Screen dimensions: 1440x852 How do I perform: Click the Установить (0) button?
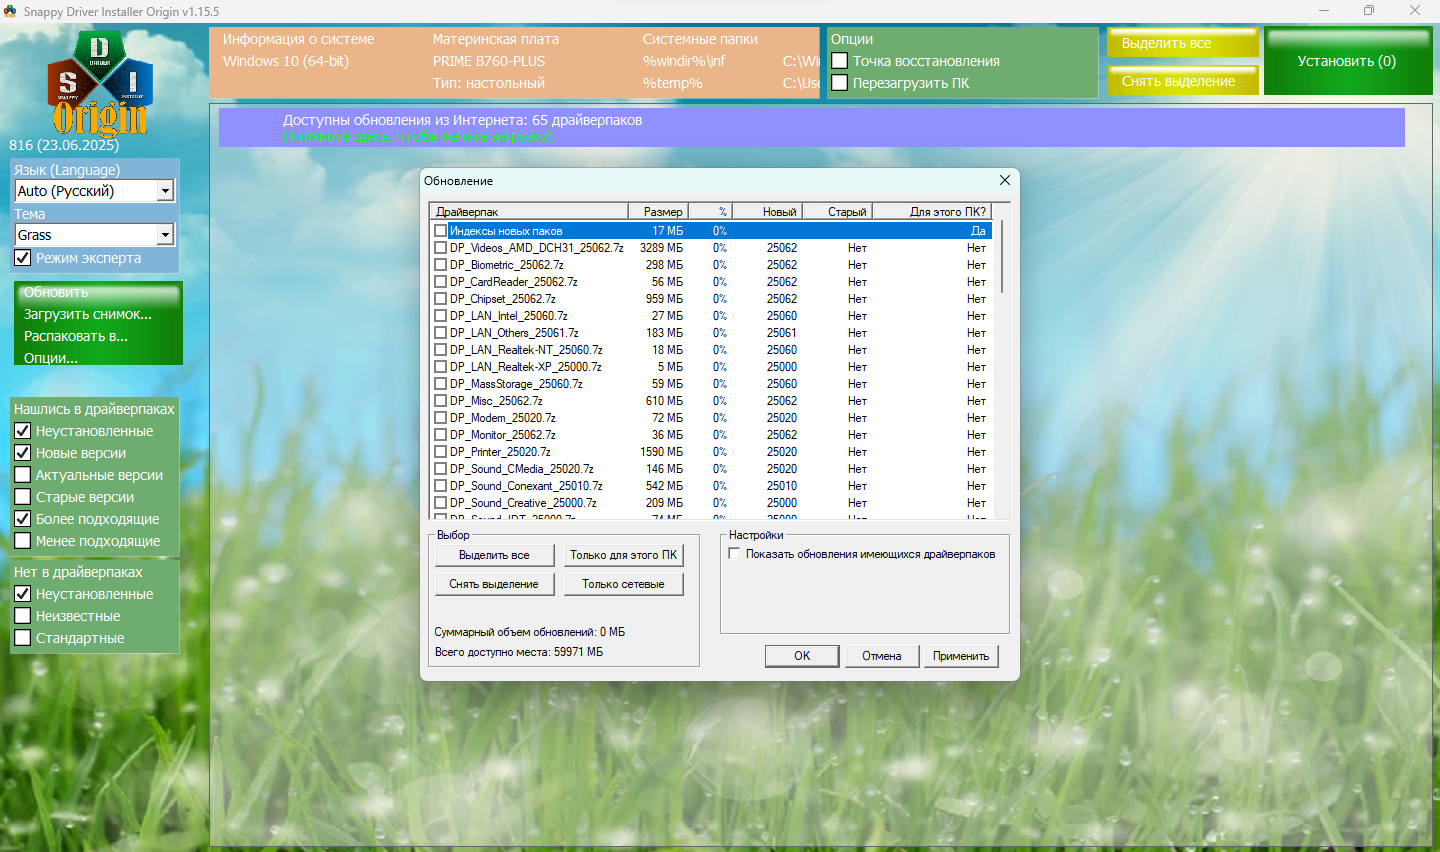pos(1346,61)
